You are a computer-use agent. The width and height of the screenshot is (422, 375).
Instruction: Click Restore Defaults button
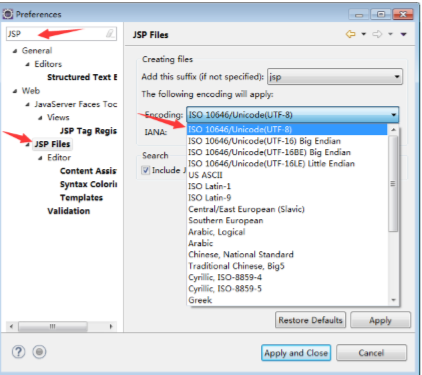310,320
